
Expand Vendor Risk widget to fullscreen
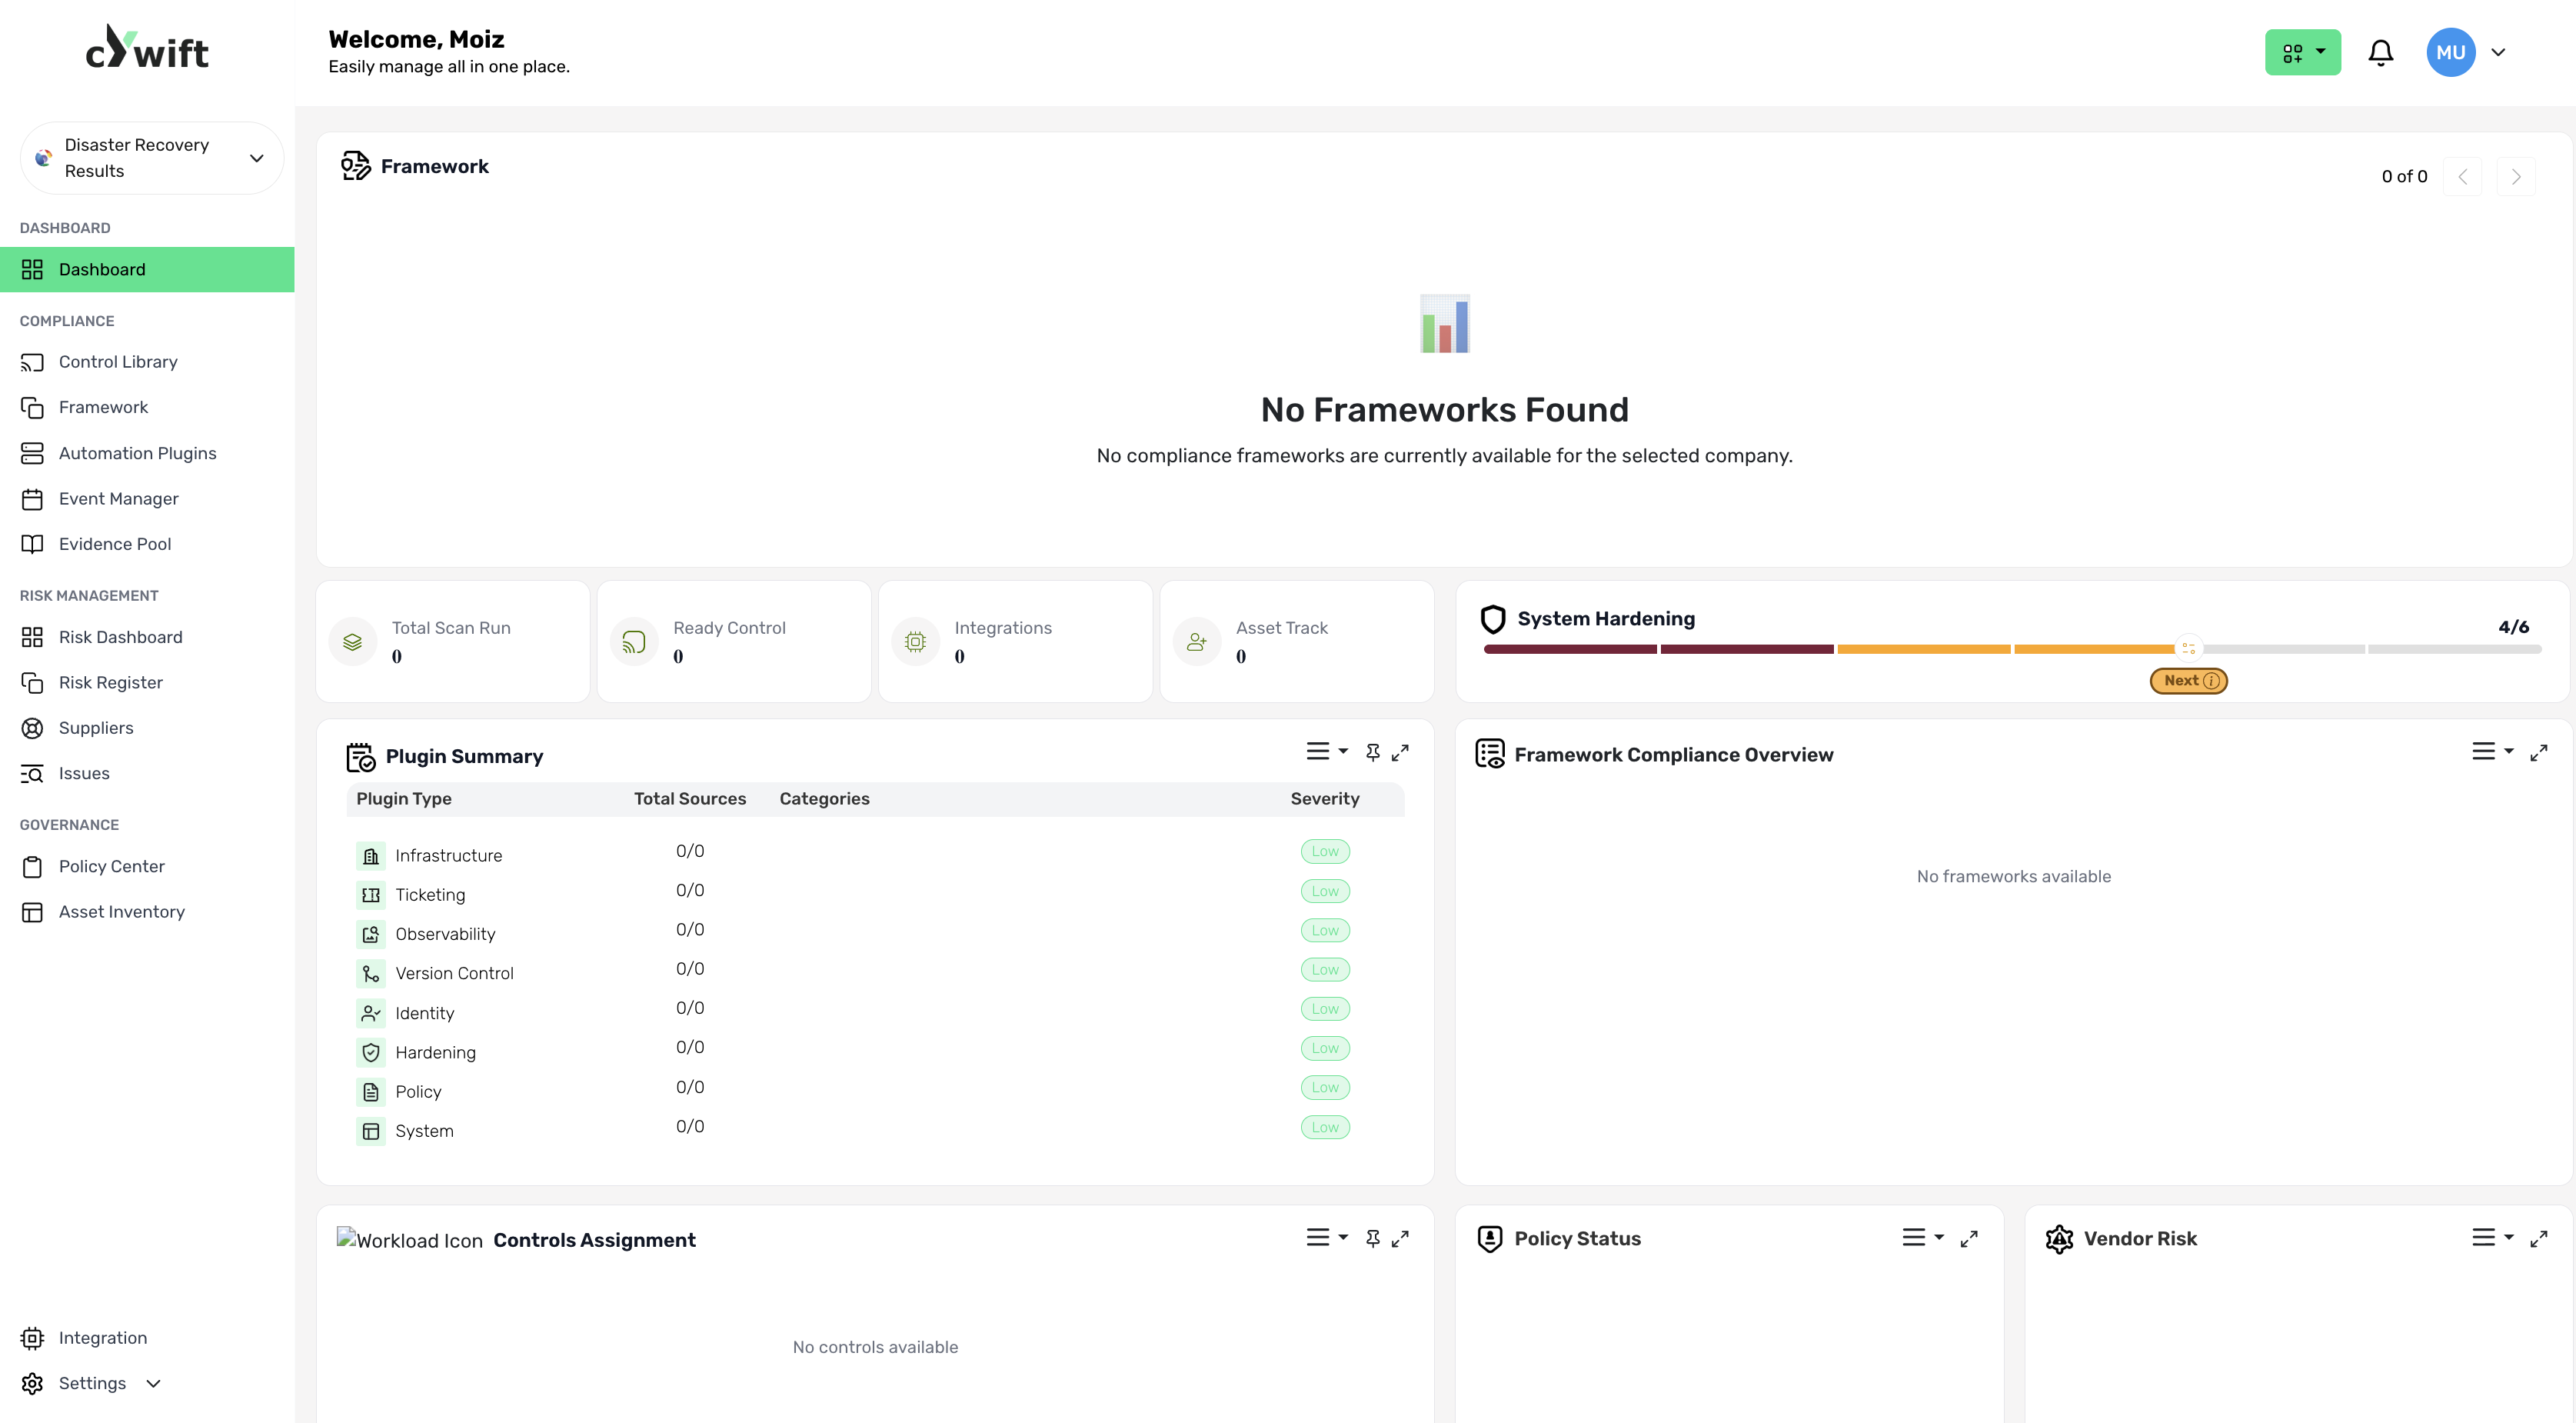pyautogui.click(x=2538, y=1238)
